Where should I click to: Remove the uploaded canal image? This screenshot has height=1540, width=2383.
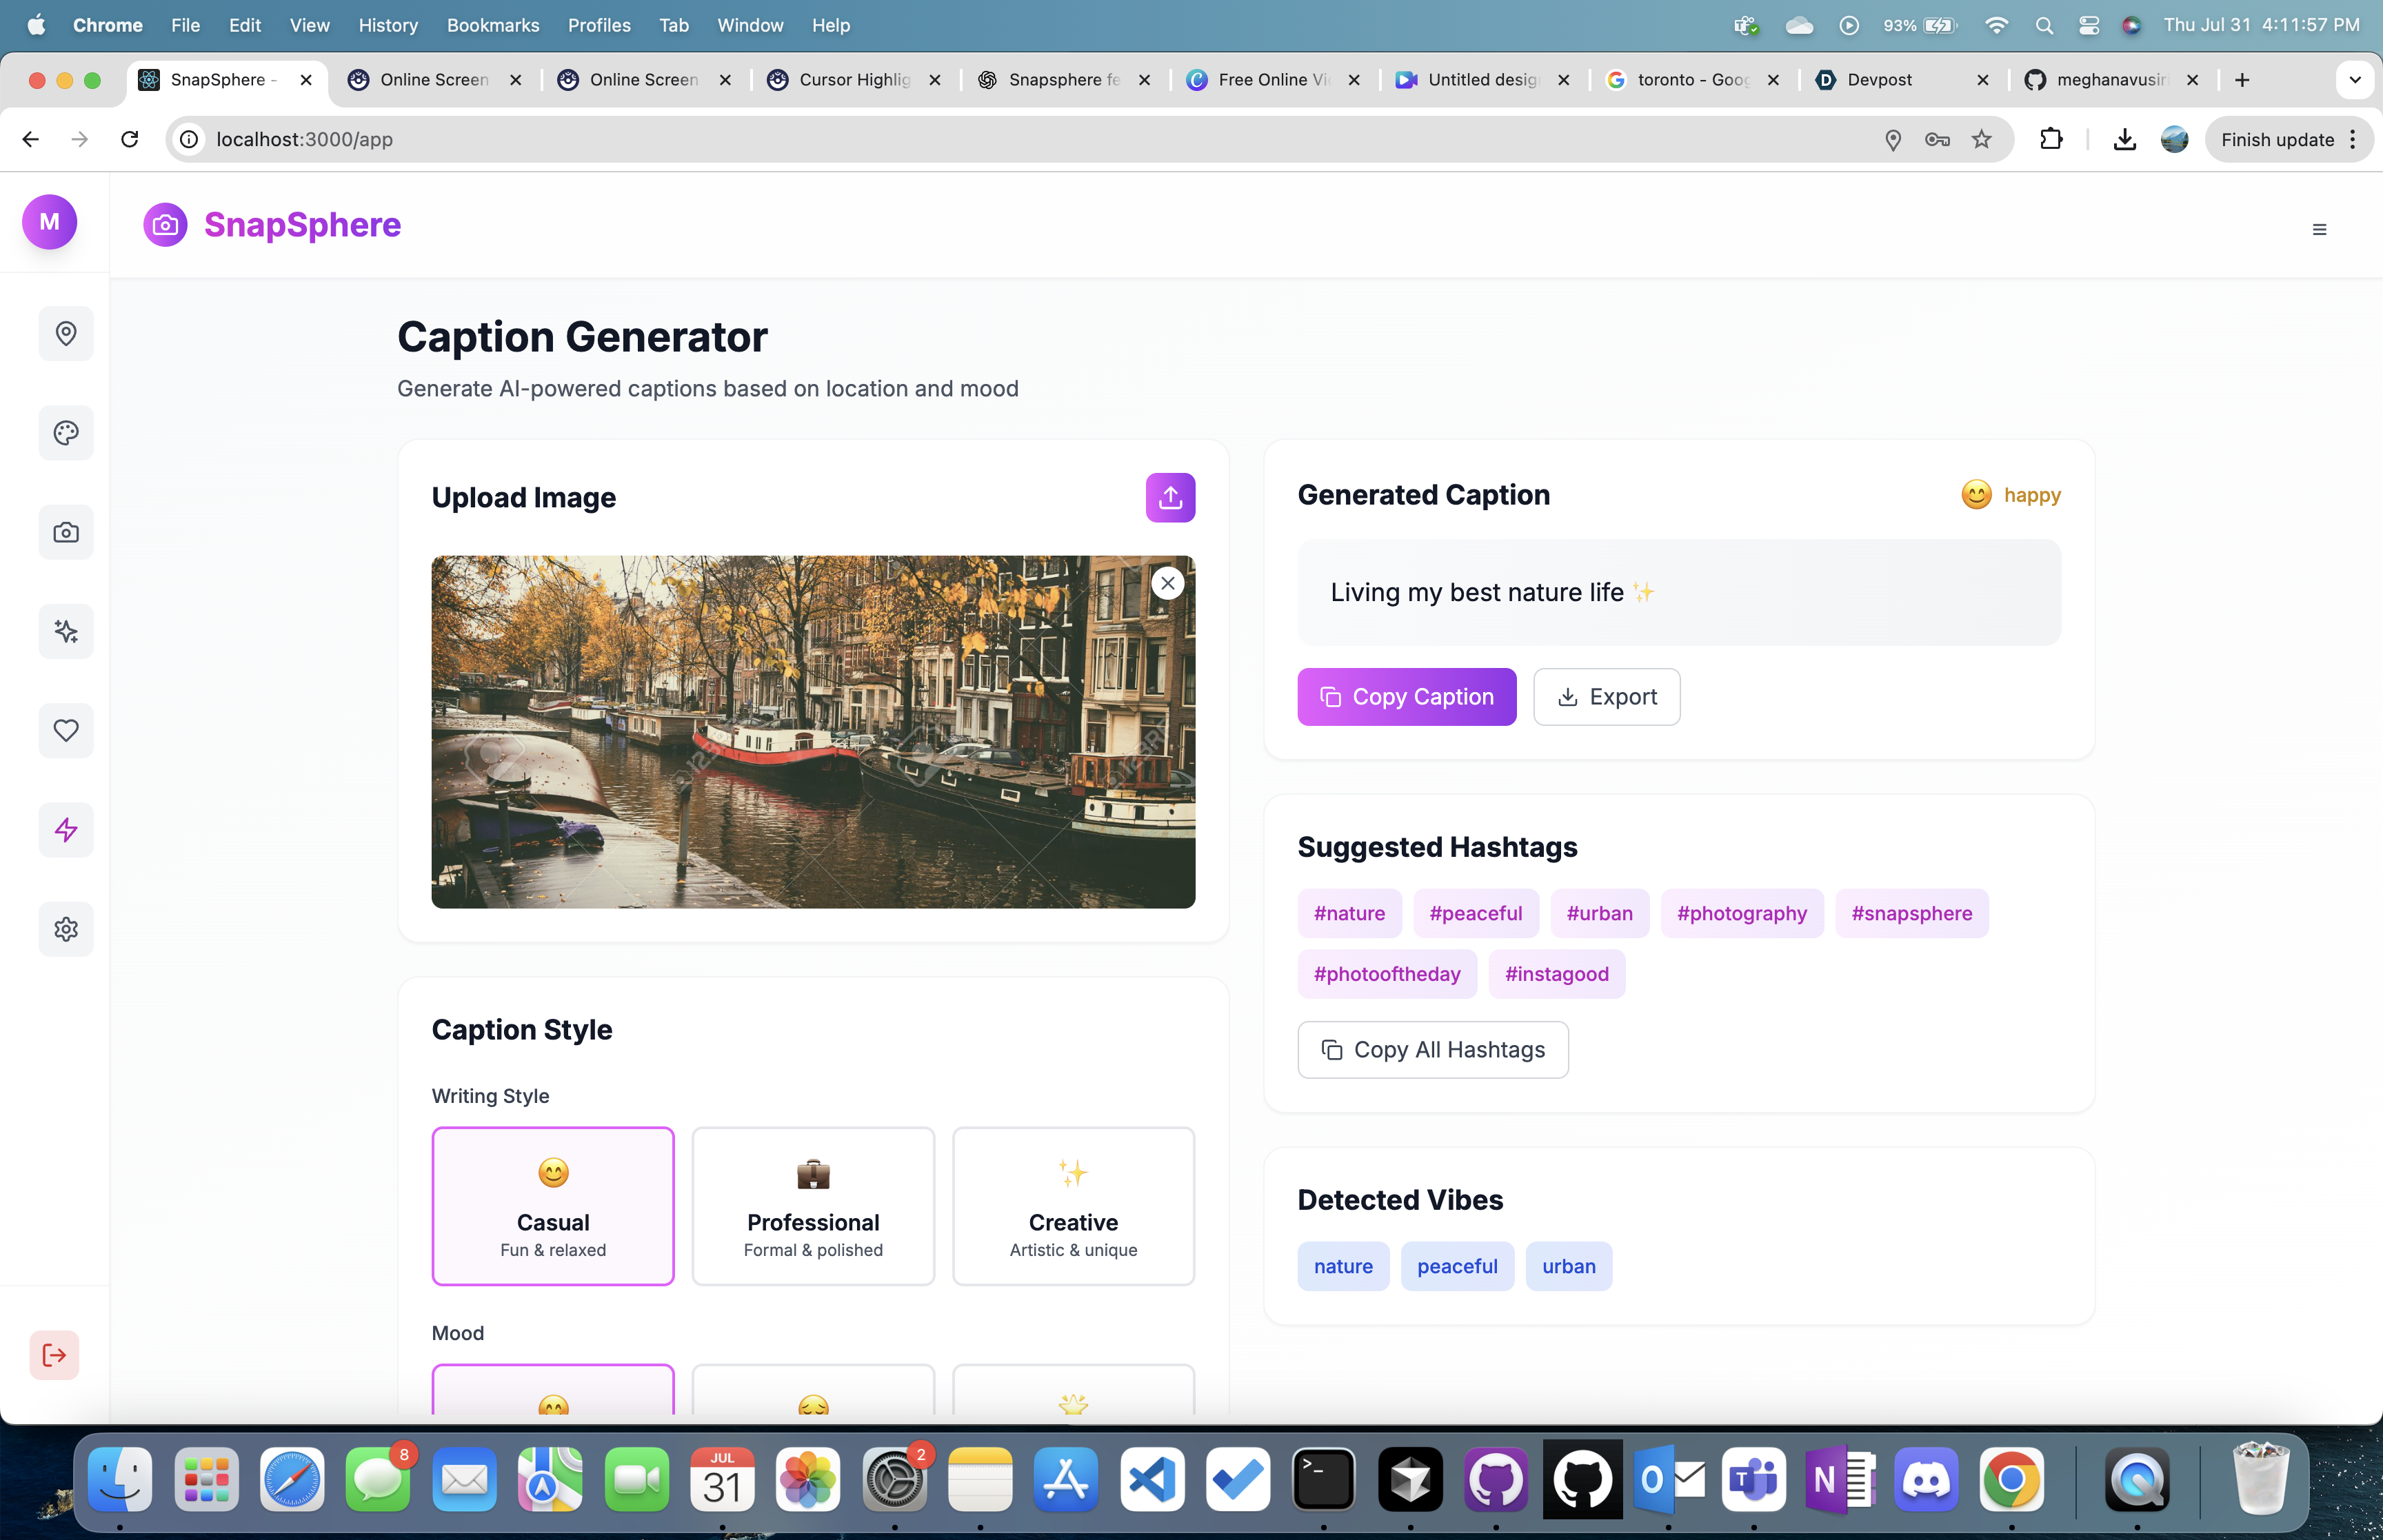pos(1167,584)
